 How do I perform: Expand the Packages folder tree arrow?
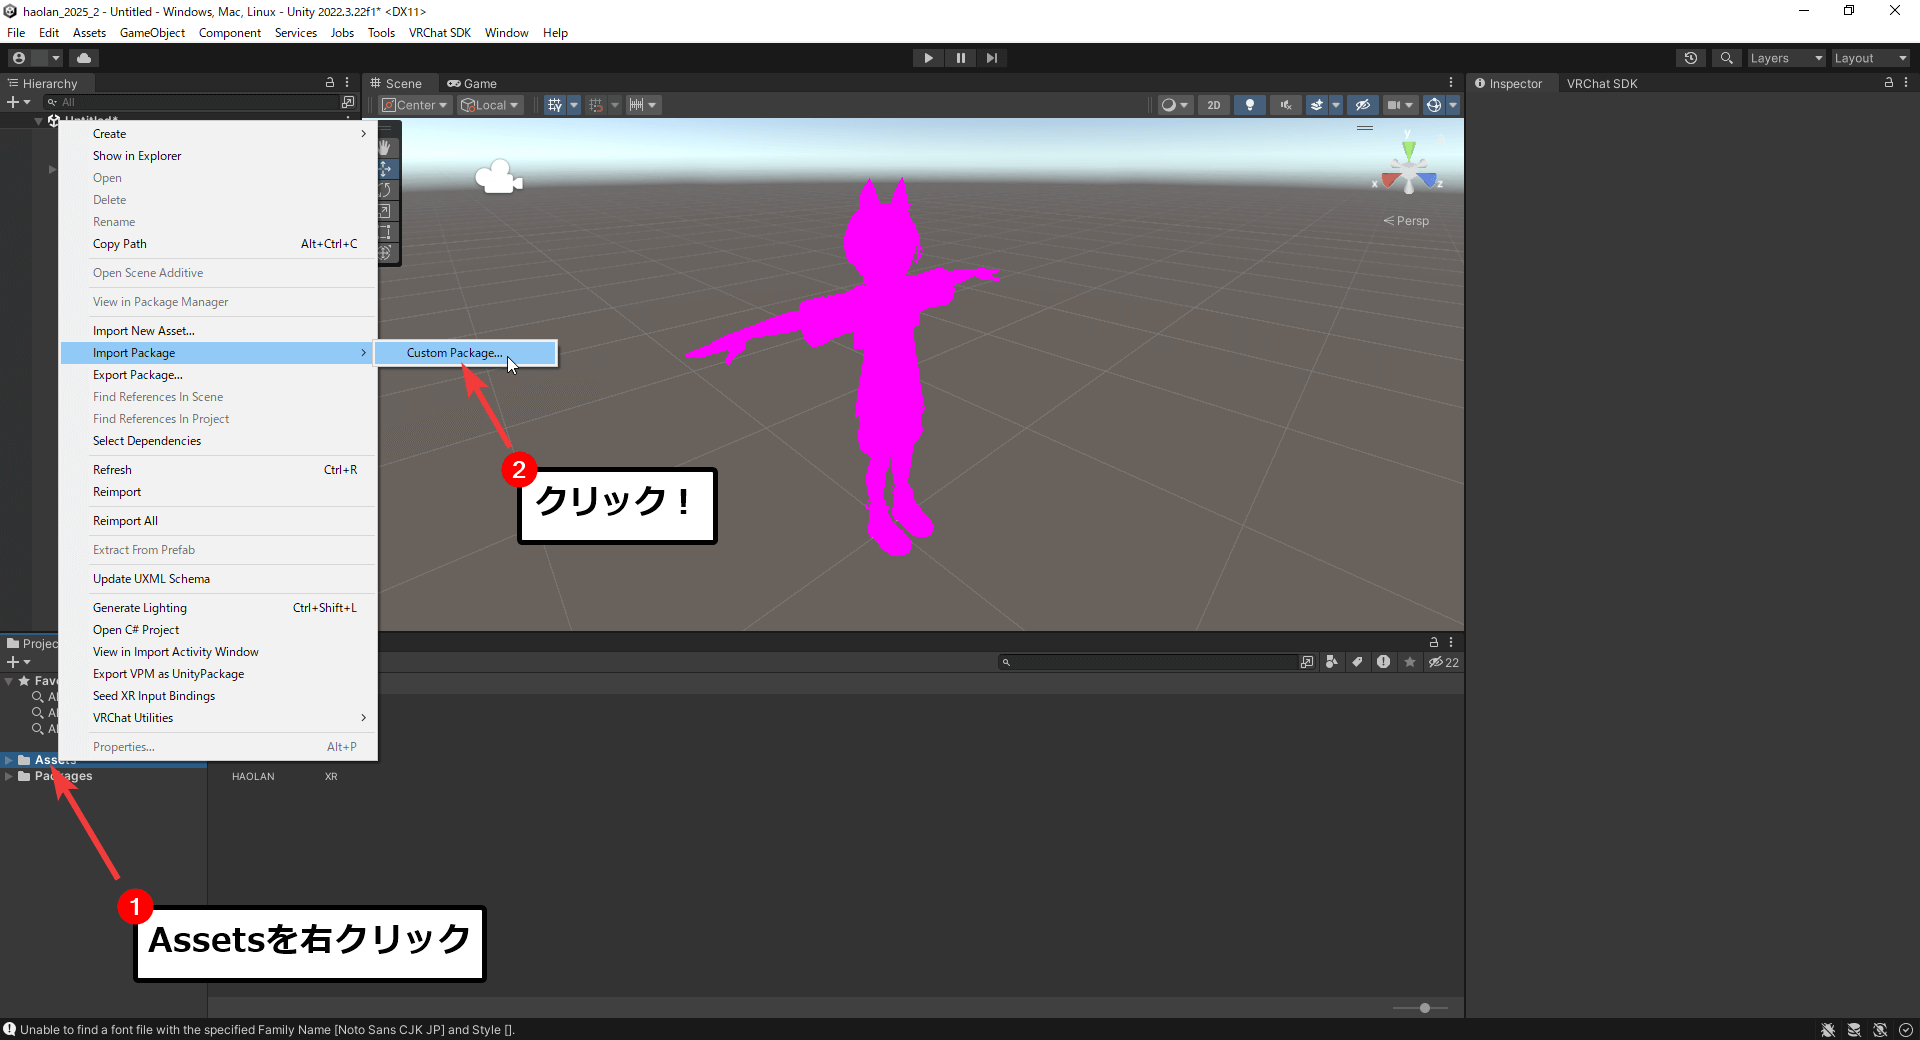point(9,776)
